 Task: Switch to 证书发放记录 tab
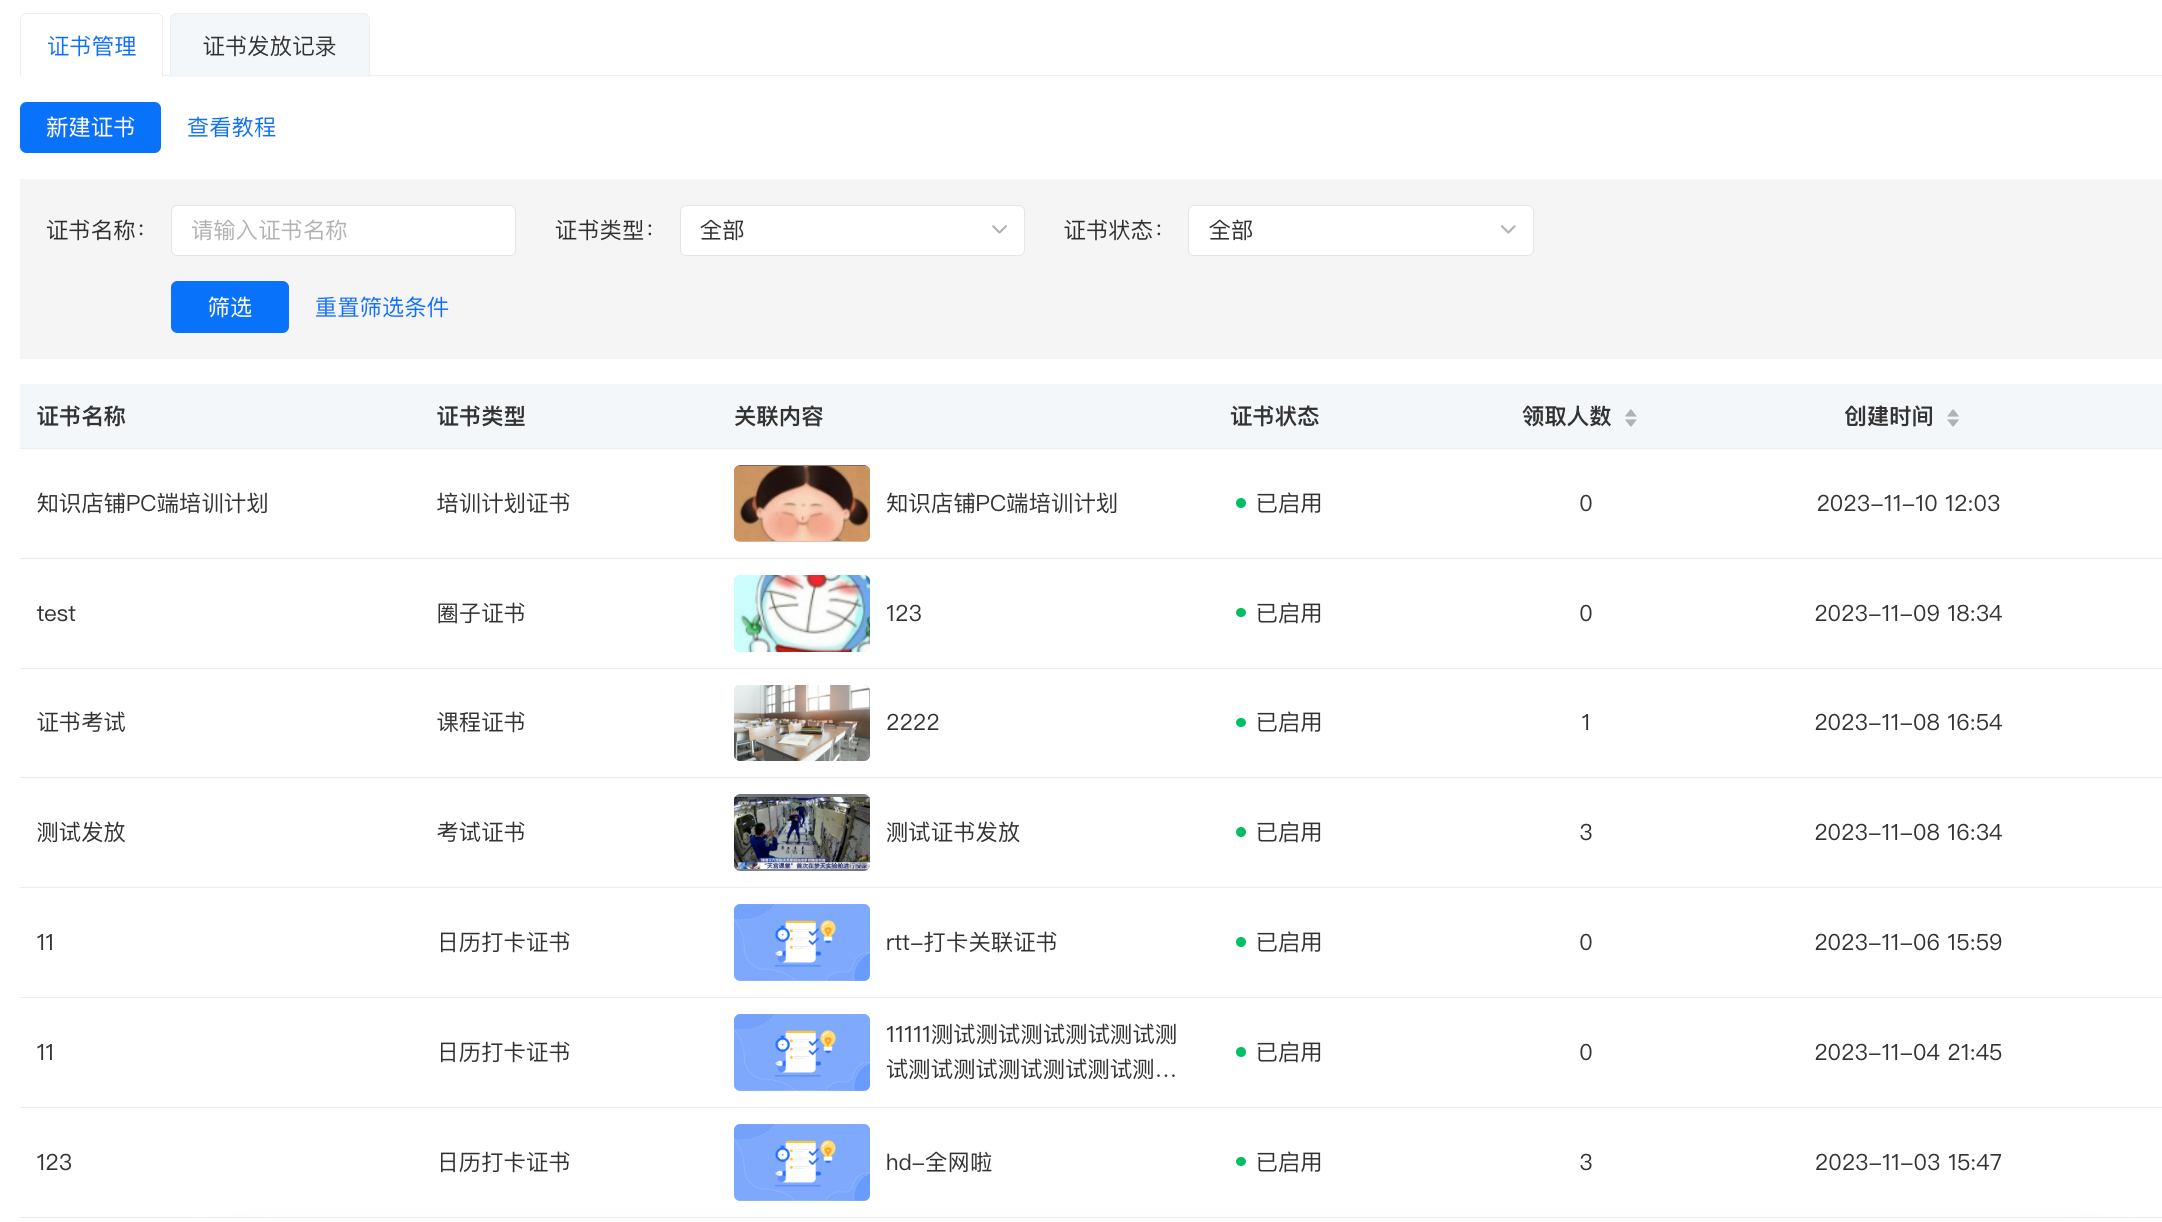(x=269, y=46)
